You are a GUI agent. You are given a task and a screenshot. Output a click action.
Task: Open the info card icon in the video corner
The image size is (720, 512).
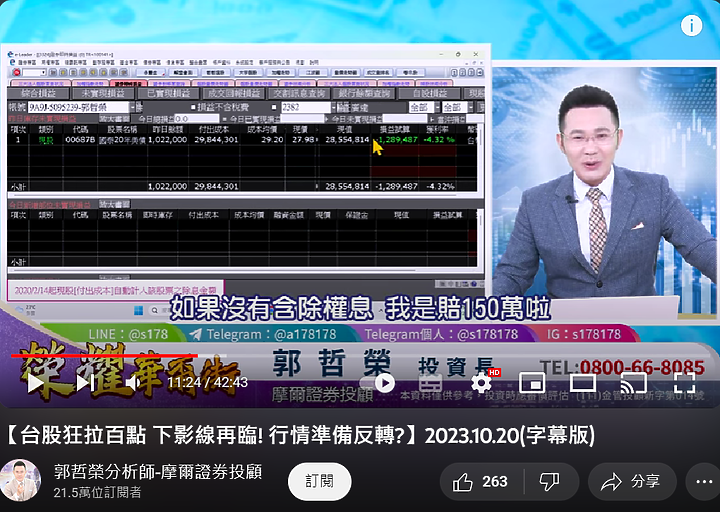click(x=691, y=25)
